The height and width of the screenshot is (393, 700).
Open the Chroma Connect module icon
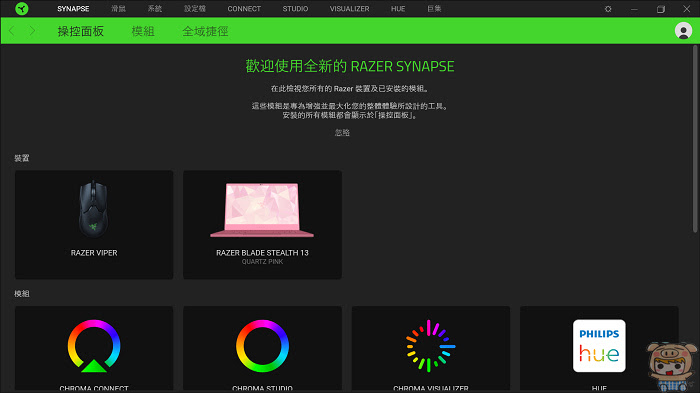[x=94, y=346]
